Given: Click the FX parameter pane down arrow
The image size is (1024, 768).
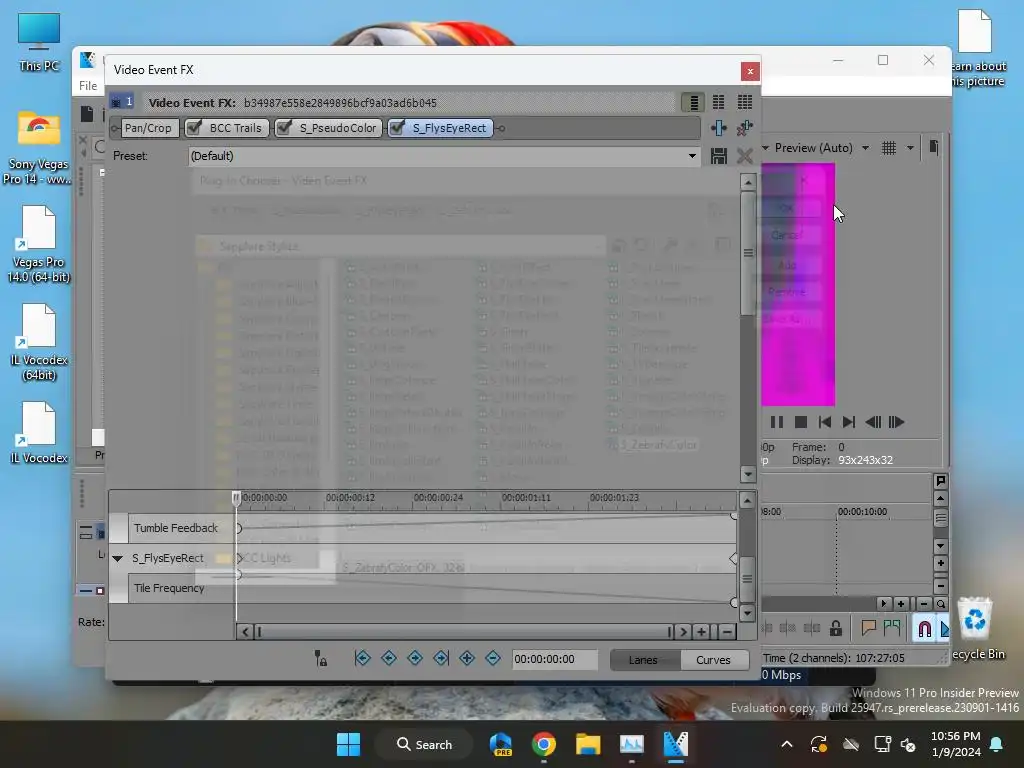Looking at the screenshot, I should [x=748, y=474].
